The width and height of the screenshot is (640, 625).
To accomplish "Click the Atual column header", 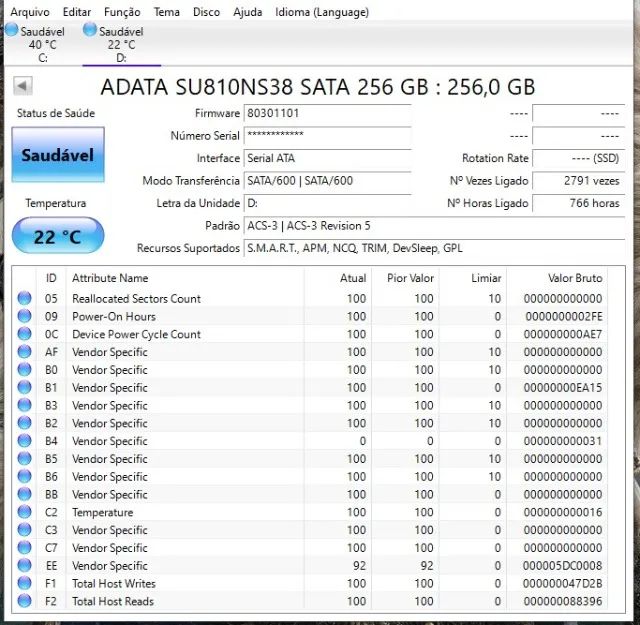I will [x=338, y=278].
